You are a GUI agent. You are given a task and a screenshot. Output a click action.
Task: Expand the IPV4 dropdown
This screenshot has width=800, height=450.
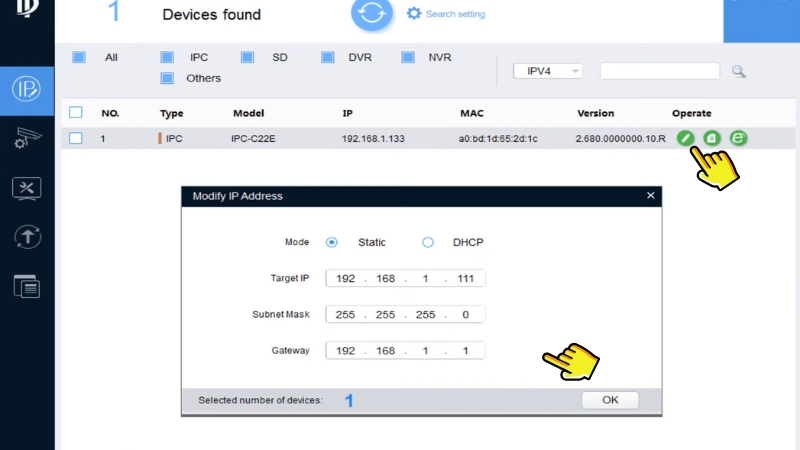point(547,71)
